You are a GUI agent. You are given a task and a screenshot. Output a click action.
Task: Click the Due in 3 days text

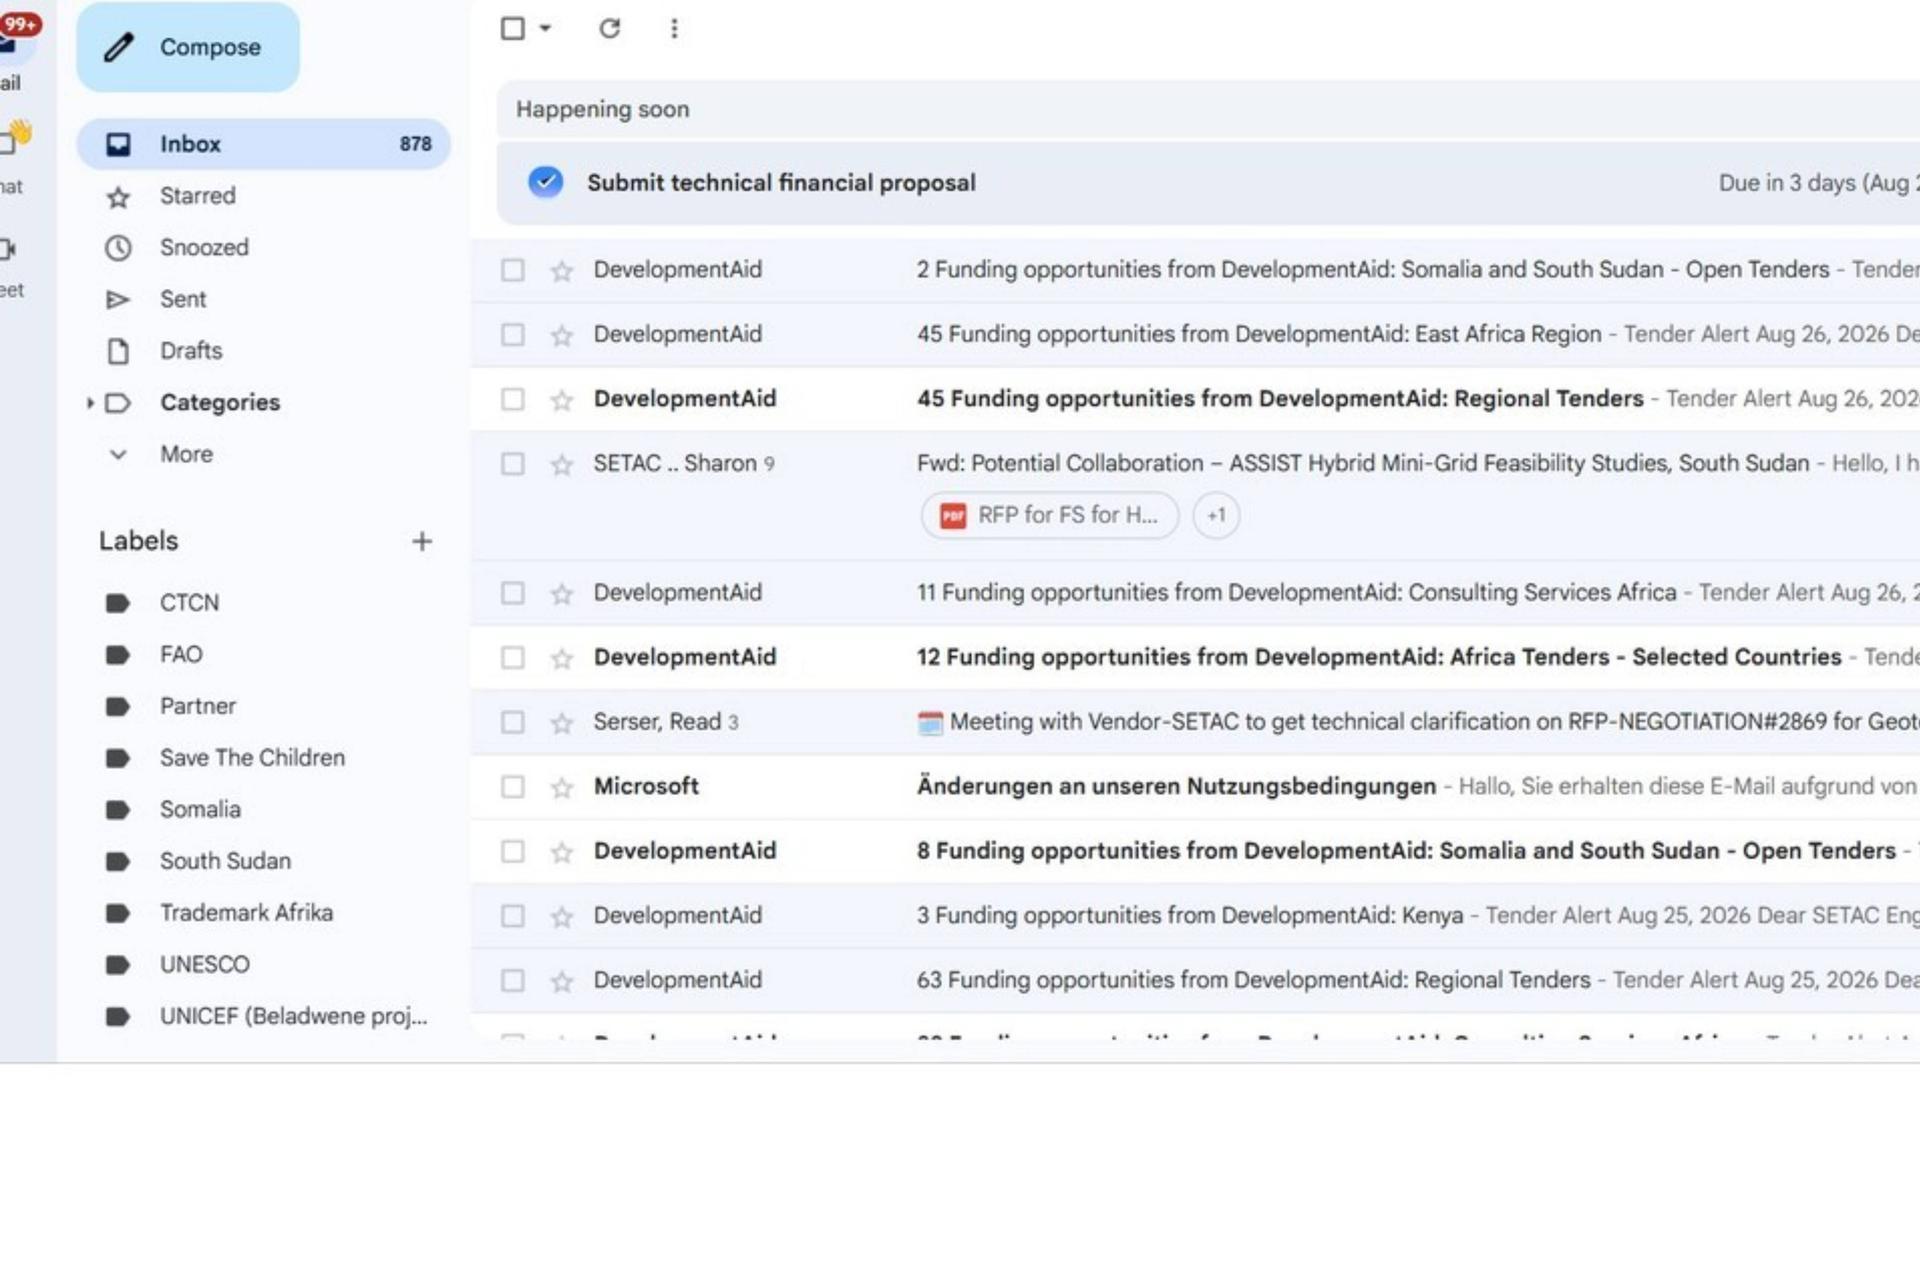[1819, 183]
